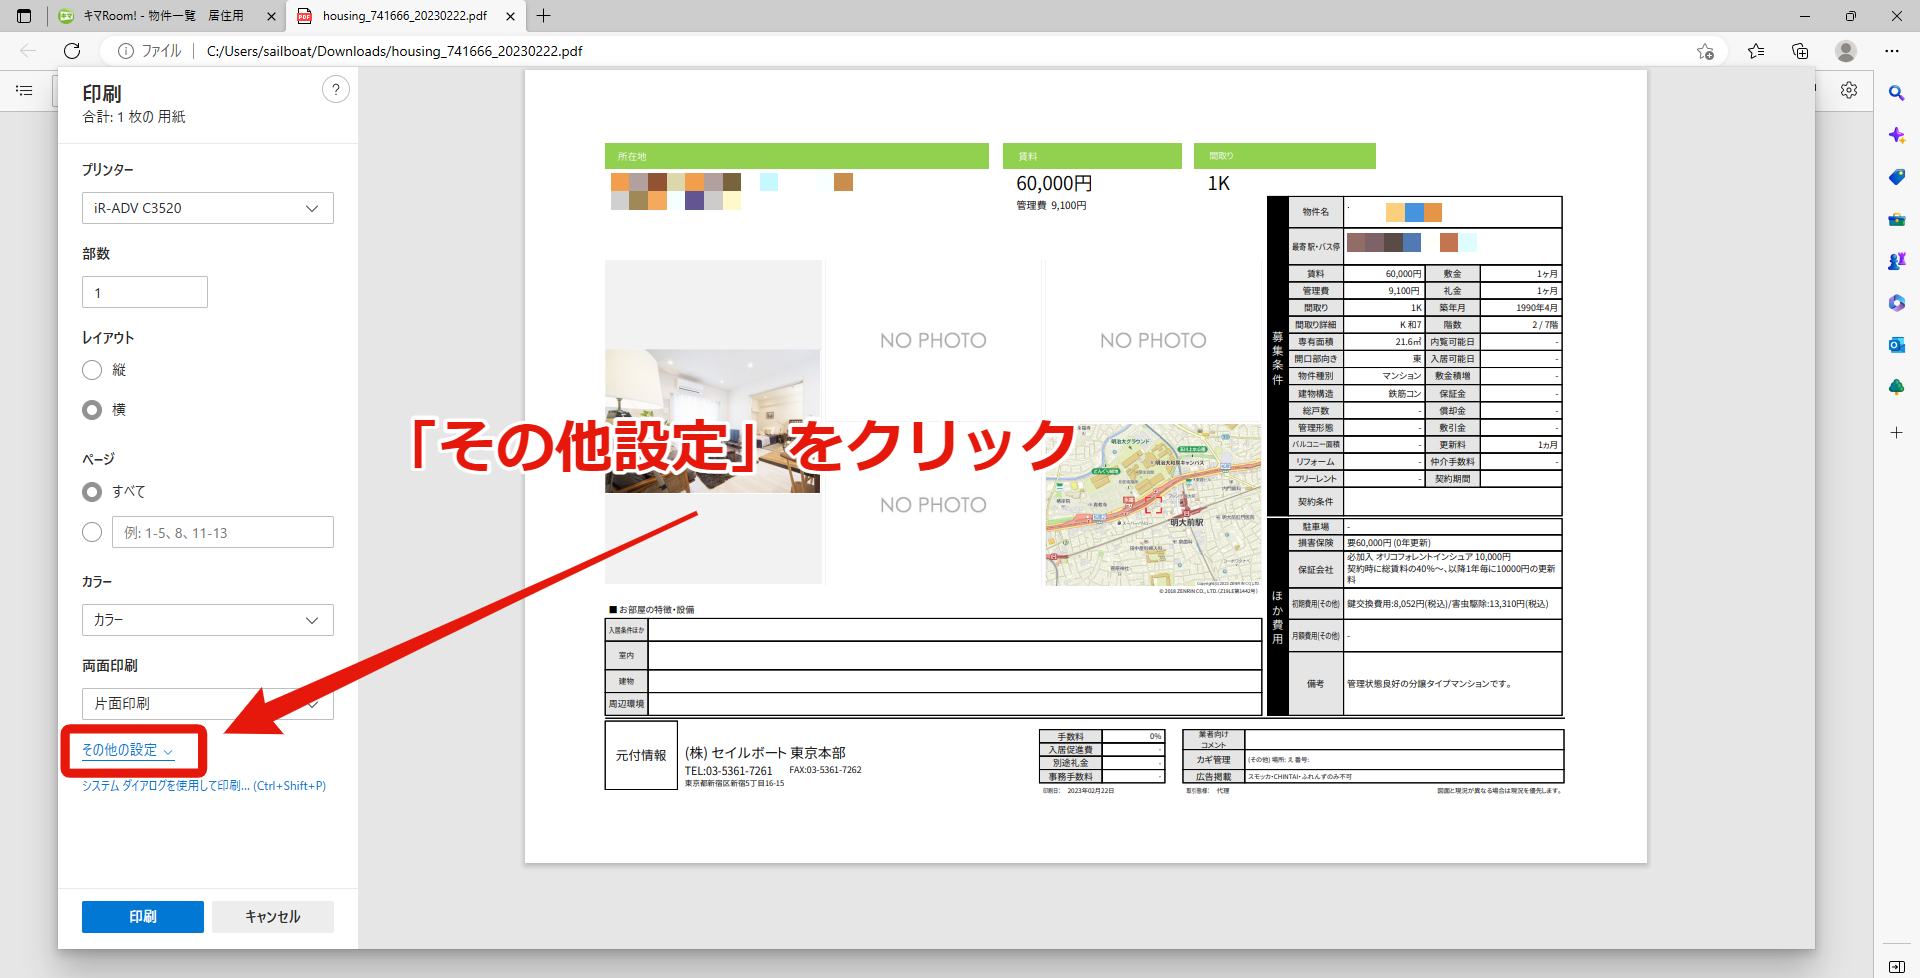Open sidebar settings at bottom
This screenshot has height=978, width=1920.
coord(1896,966)
